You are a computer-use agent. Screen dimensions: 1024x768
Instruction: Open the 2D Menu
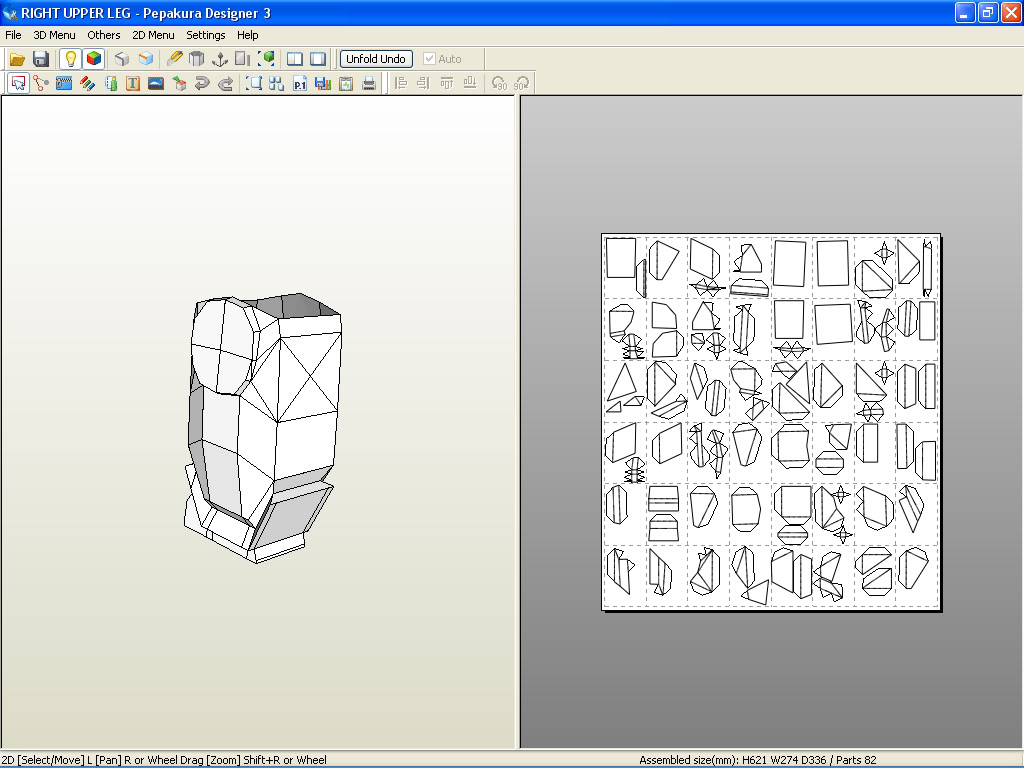[x=153, y=35]
